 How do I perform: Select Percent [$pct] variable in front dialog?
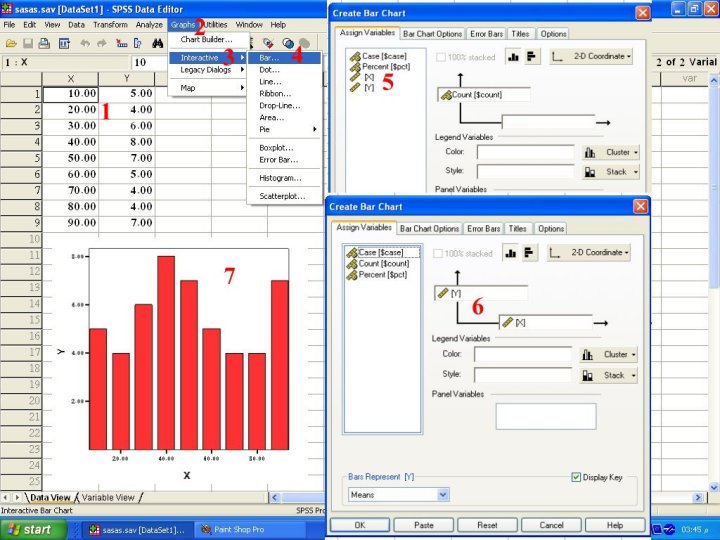(382, 275)
